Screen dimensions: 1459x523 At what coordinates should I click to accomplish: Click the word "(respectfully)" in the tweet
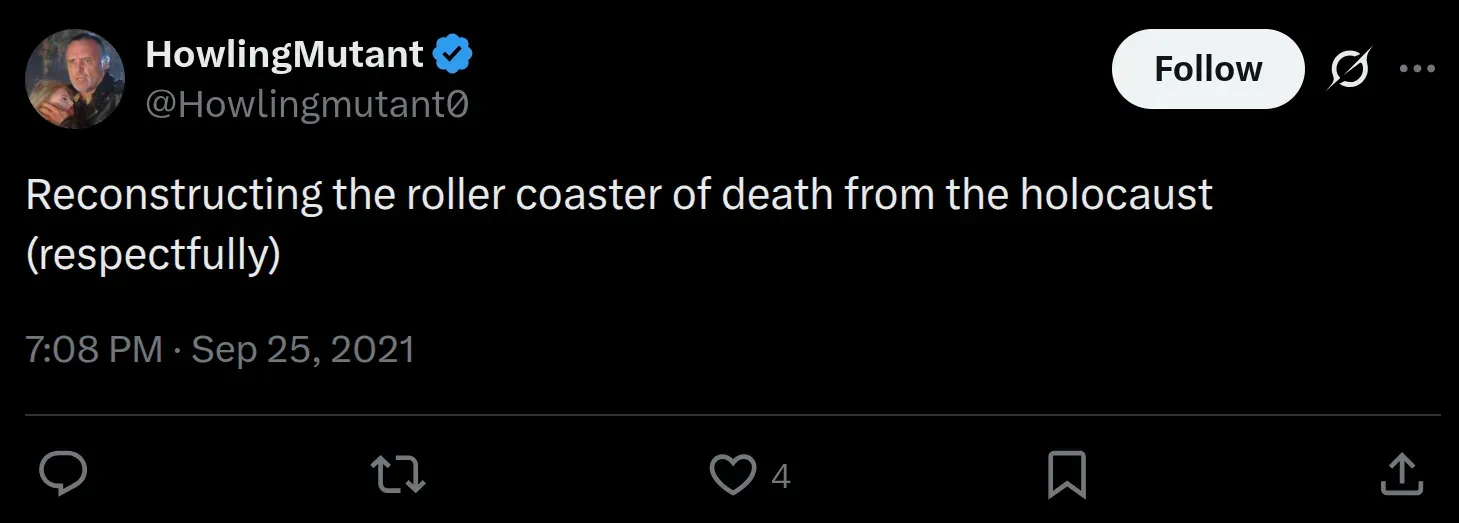(153, 255)
